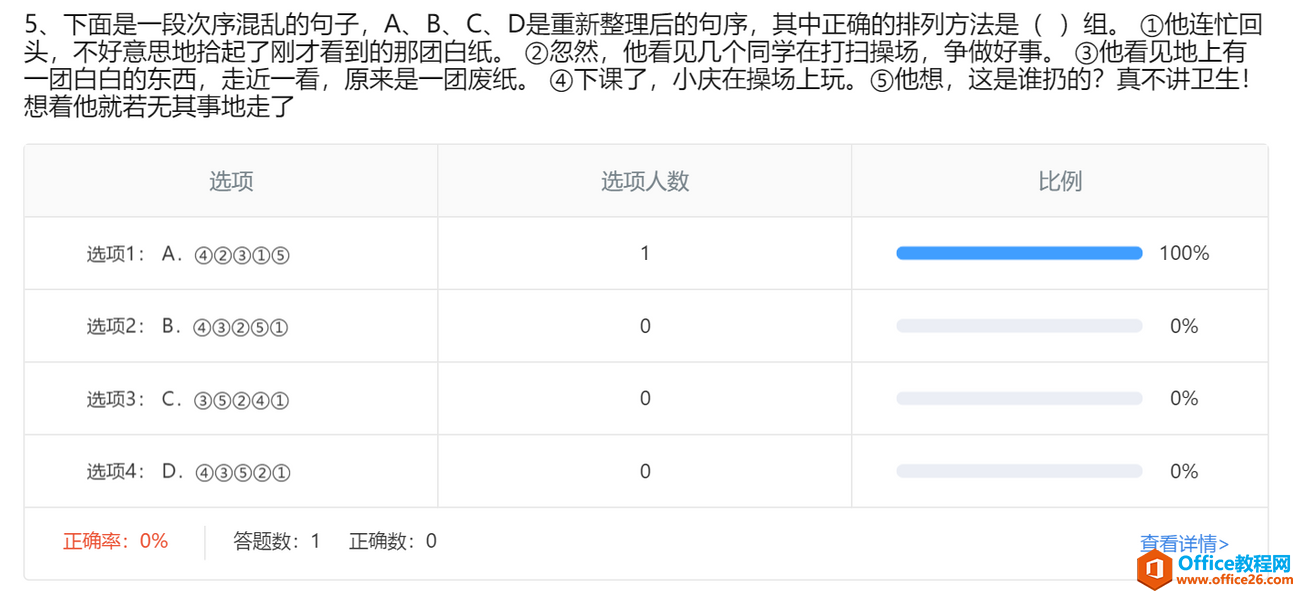1300x597 pixels.
Task: Click the blue 100% progress bar
Action: coord(1019,254)
